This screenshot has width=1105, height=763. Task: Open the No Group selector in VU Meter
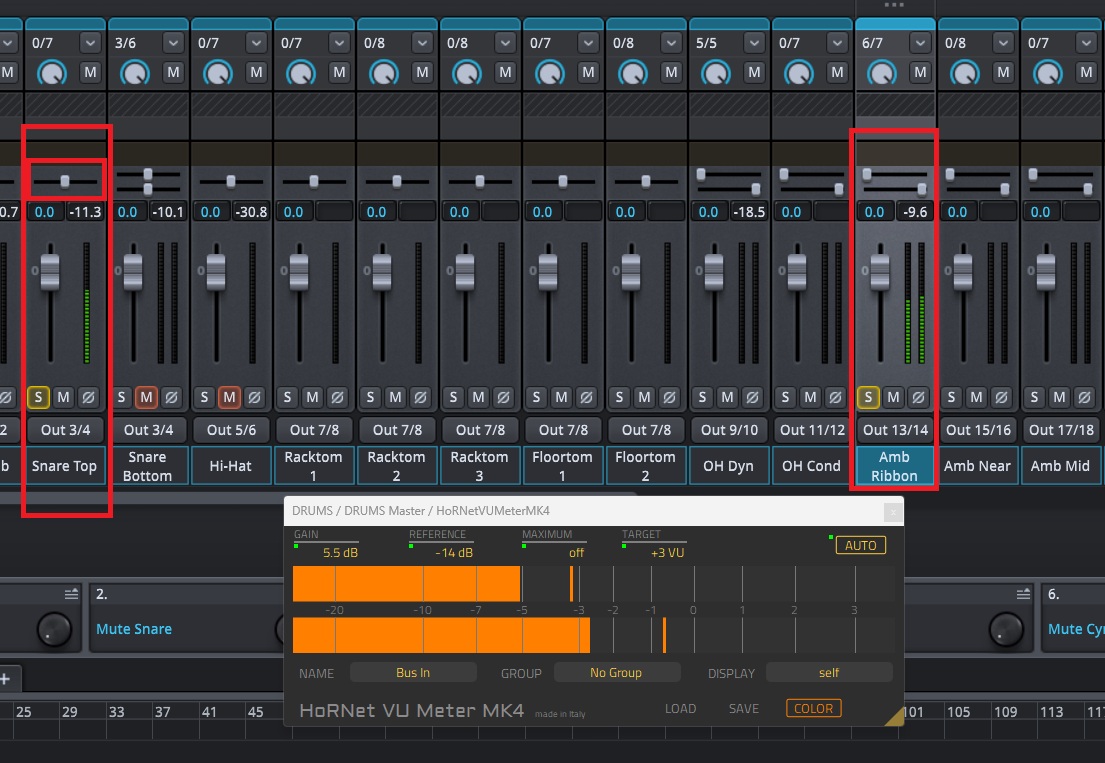[x=617, y=673]
